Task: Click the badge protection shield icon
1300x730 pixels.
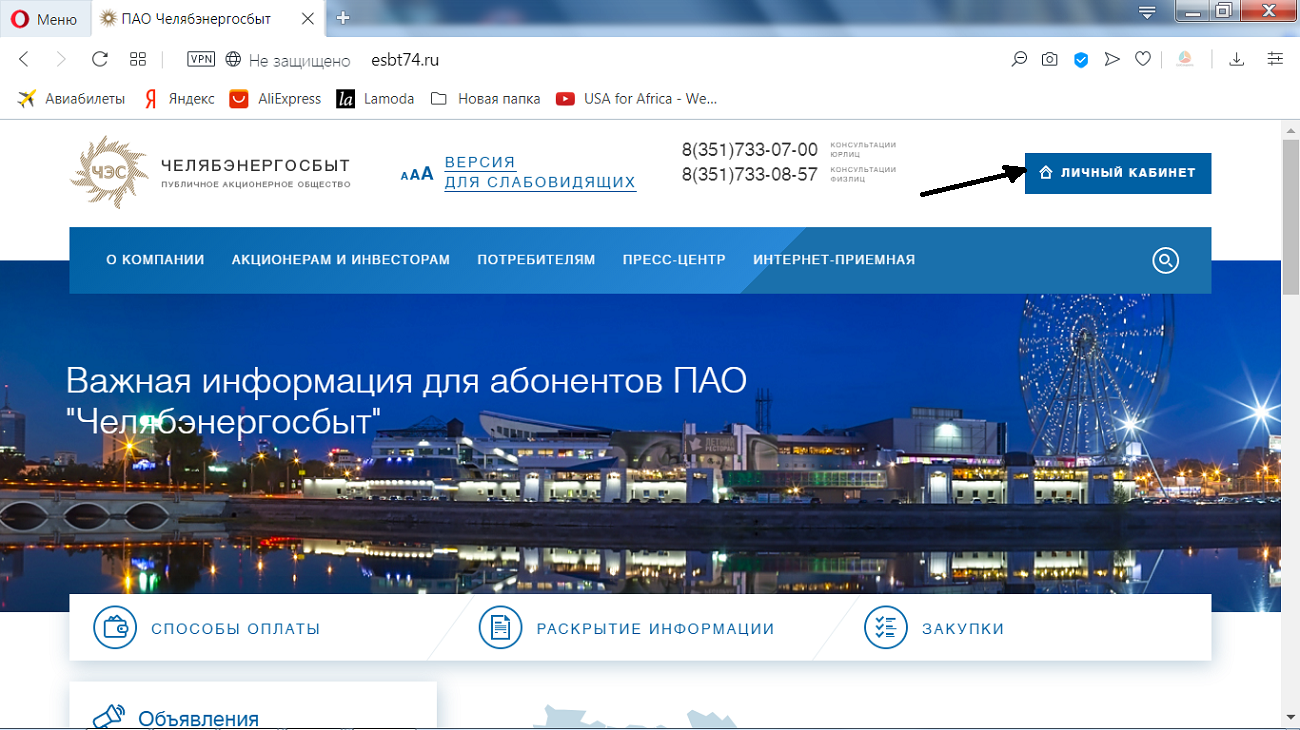Action: tap(1080, 59)
